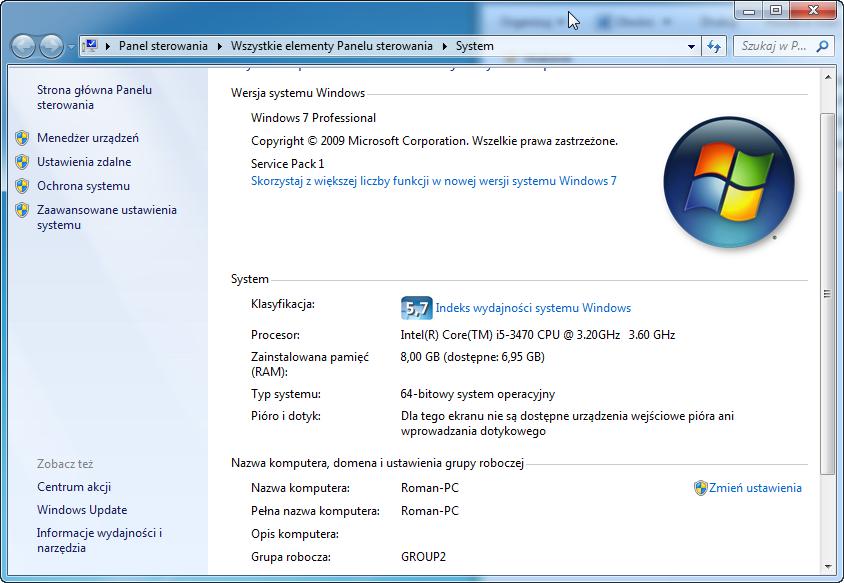
Task: Click the computer icon in address bar
Action: click(x=91, y=46)
